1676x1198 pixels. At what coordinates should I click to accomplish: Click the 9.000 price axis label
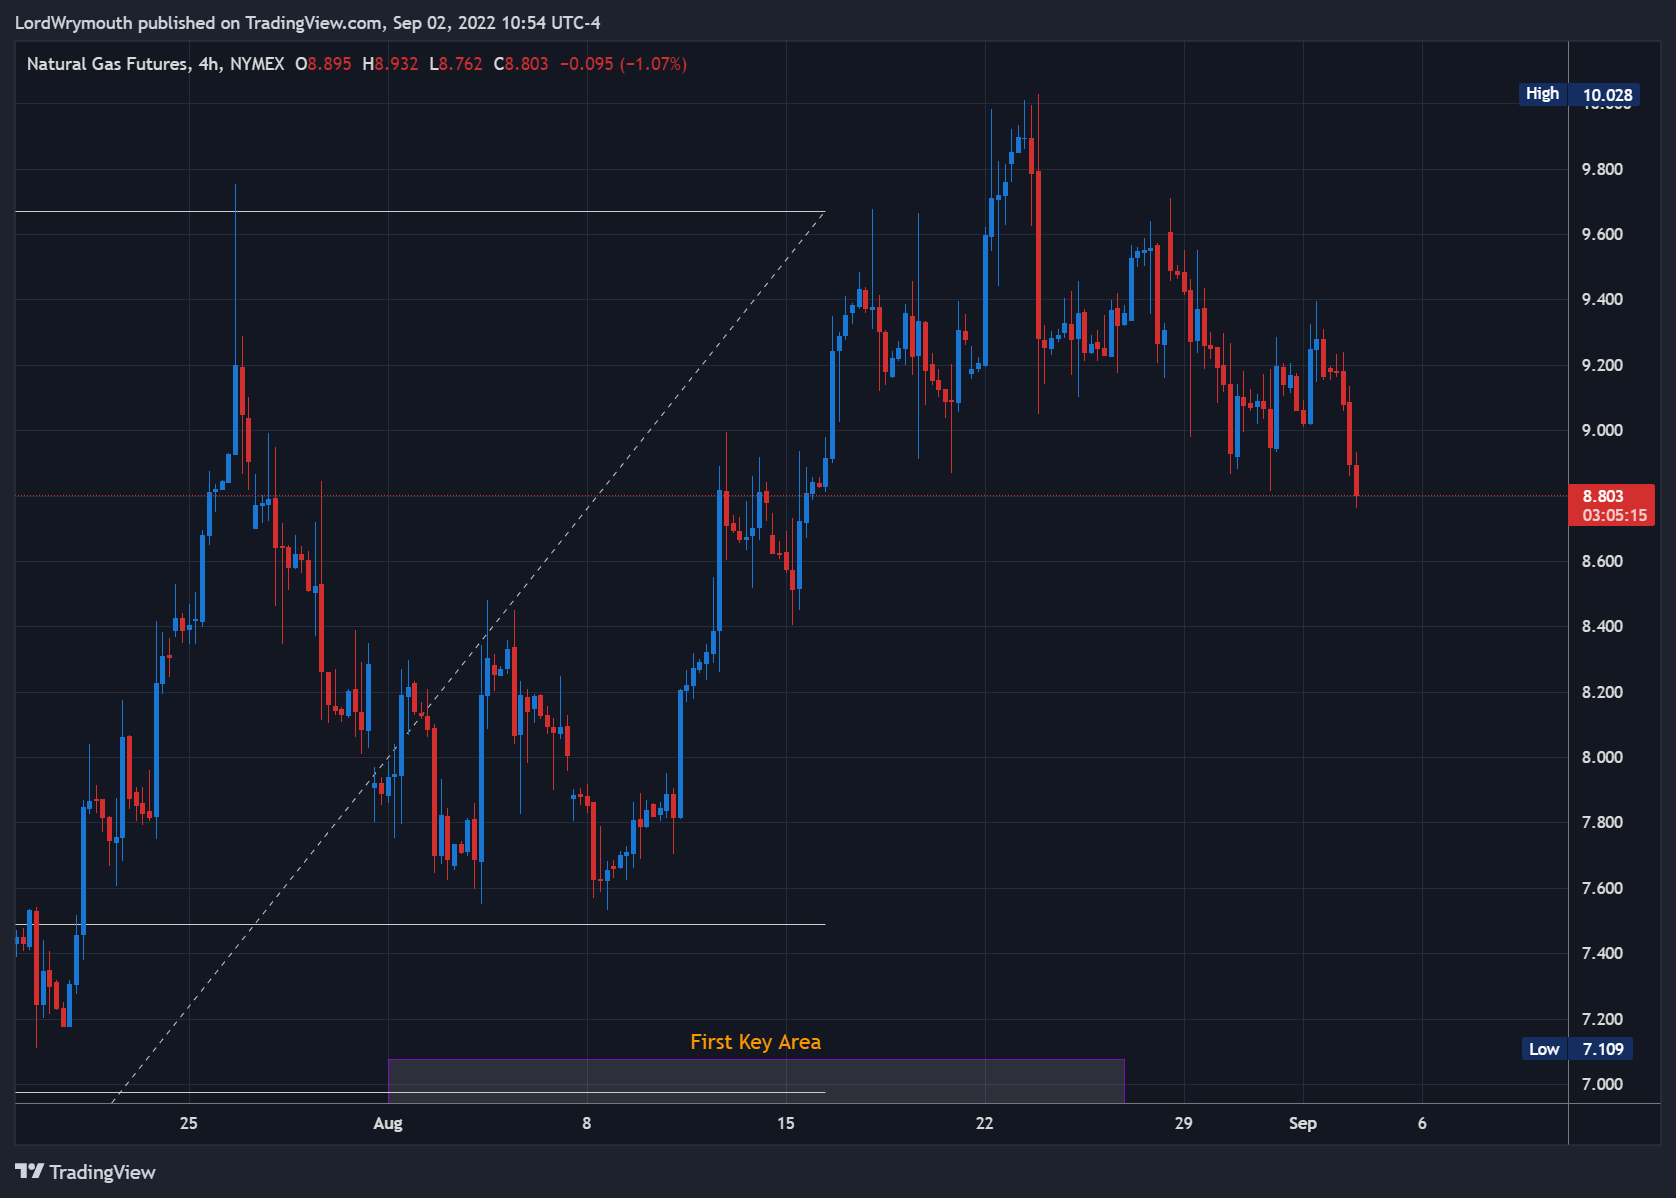[1602, 430]
